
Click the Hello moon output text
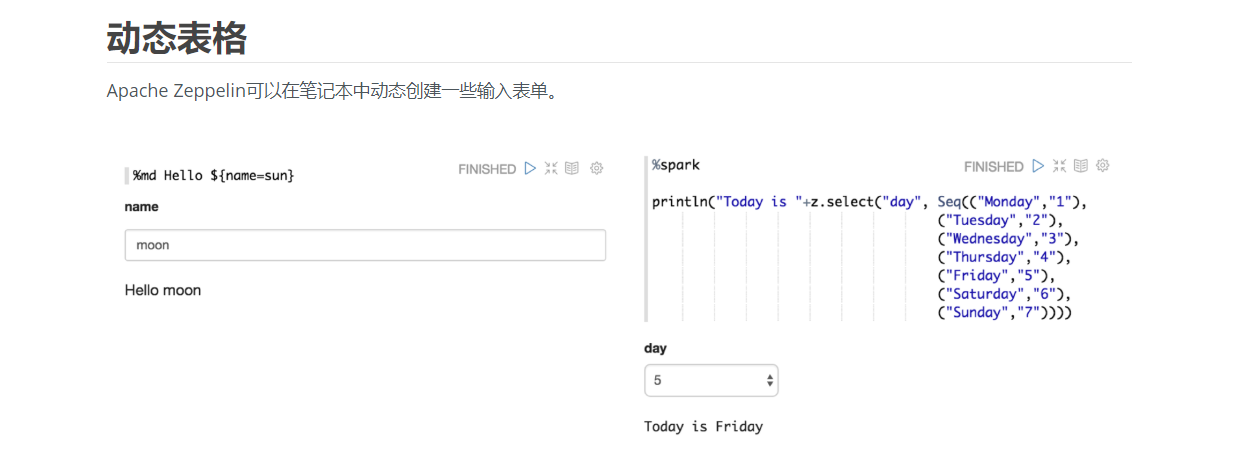(163, 290)
